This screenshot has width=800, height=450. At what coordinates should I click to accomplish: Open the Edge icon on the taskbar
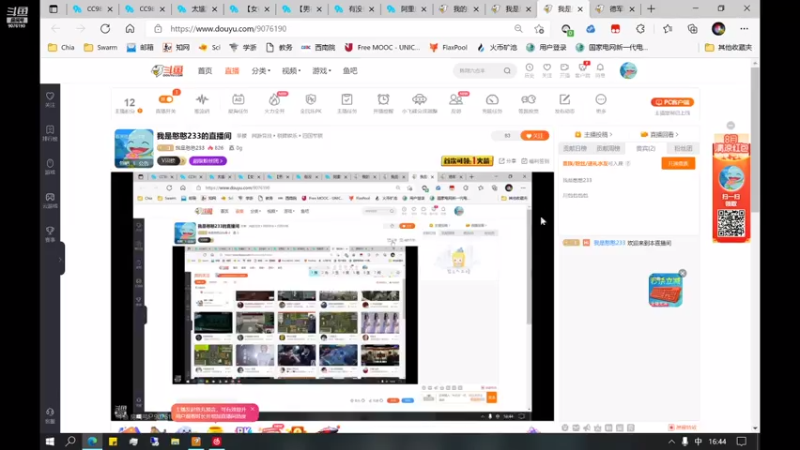point(92,441)
